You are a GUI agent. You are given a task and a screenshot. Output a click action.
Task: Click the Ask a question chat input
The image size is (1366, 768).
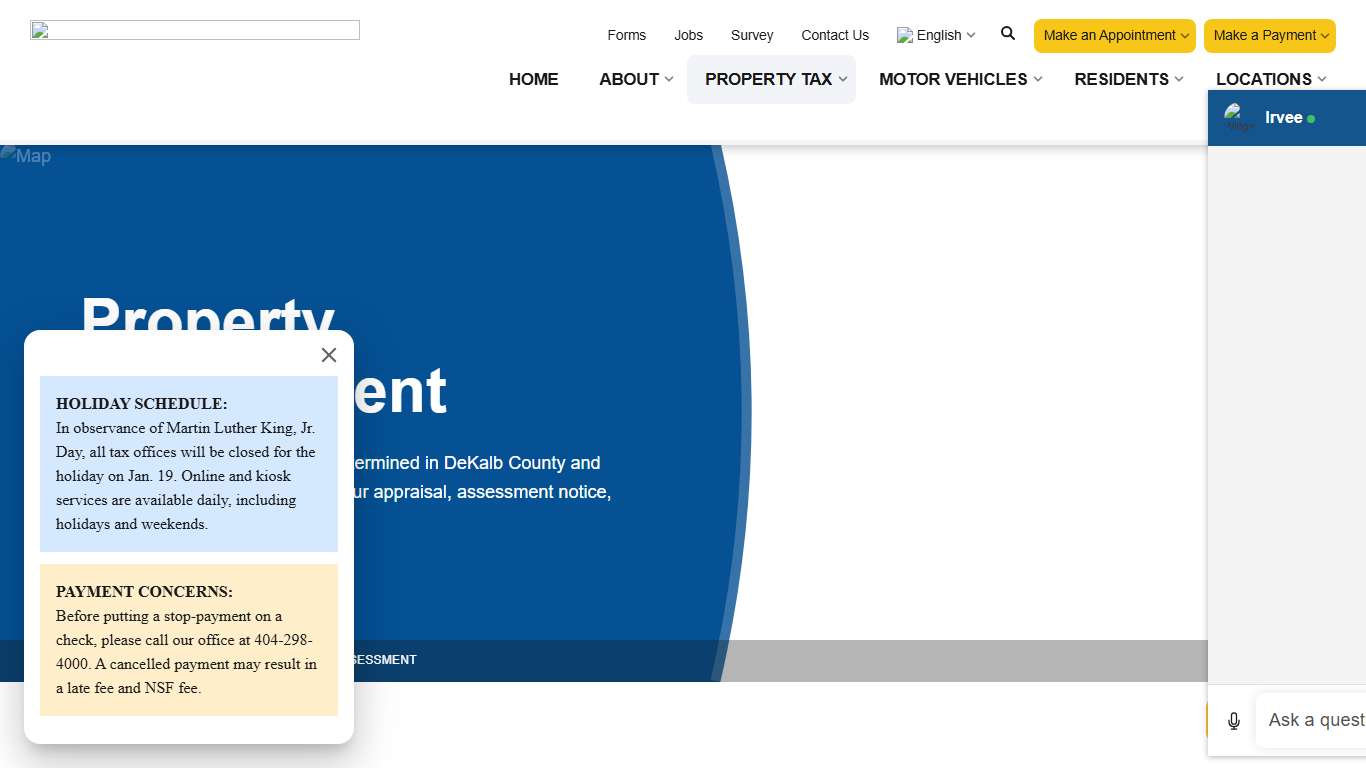(x=1315, y=720)
